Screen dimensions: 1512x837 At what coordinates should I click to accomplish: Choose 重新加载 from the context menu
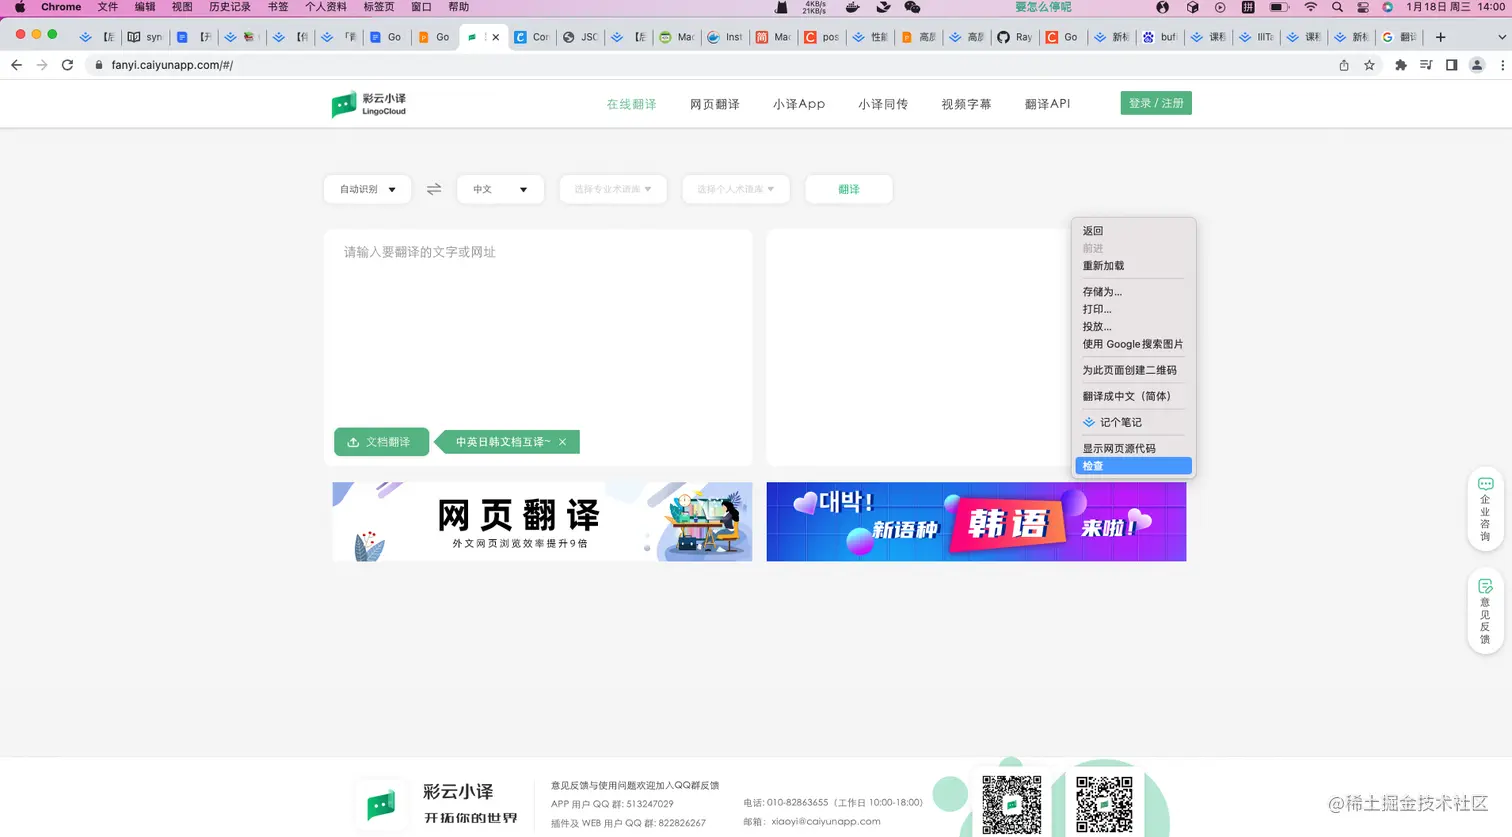[x=1133, y=266]
